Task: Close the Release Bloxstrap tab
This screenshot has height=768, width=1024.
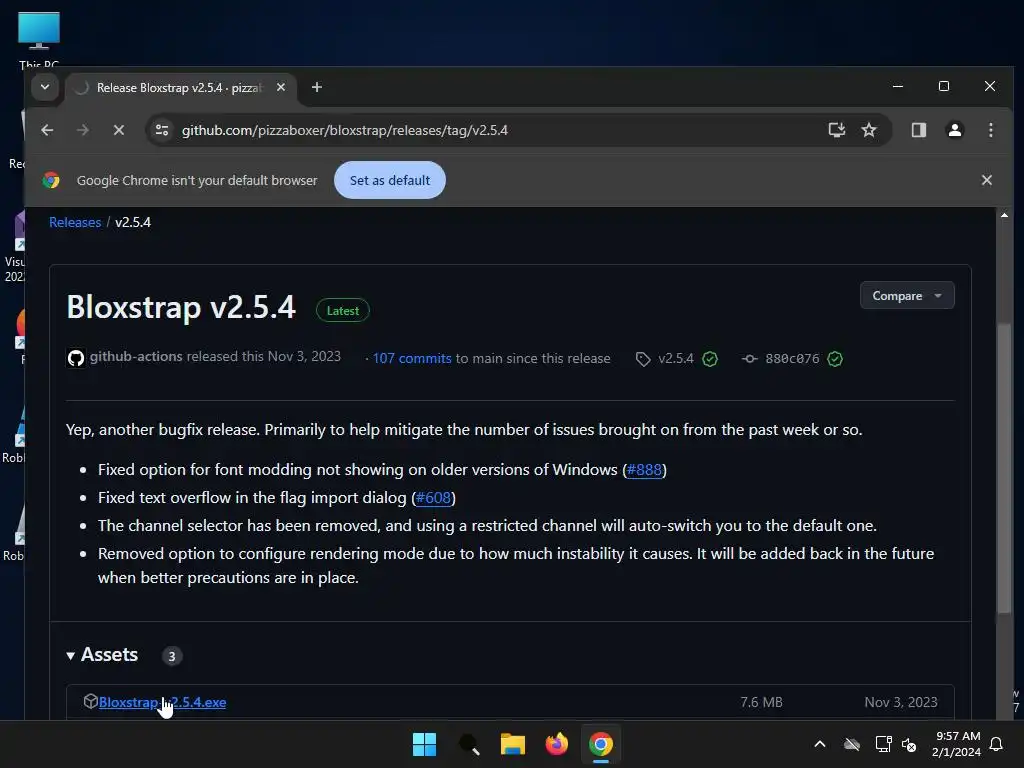Action: (x=281, y=87)
